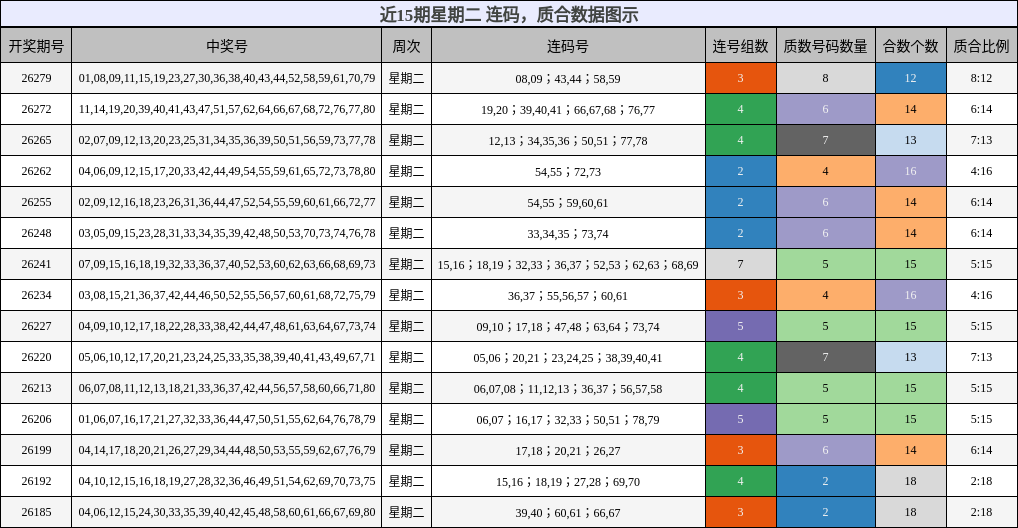The width and height of the screenshot is (1018, 528).
Task: Select draw number 26279
Action: [x=36, y=78]
